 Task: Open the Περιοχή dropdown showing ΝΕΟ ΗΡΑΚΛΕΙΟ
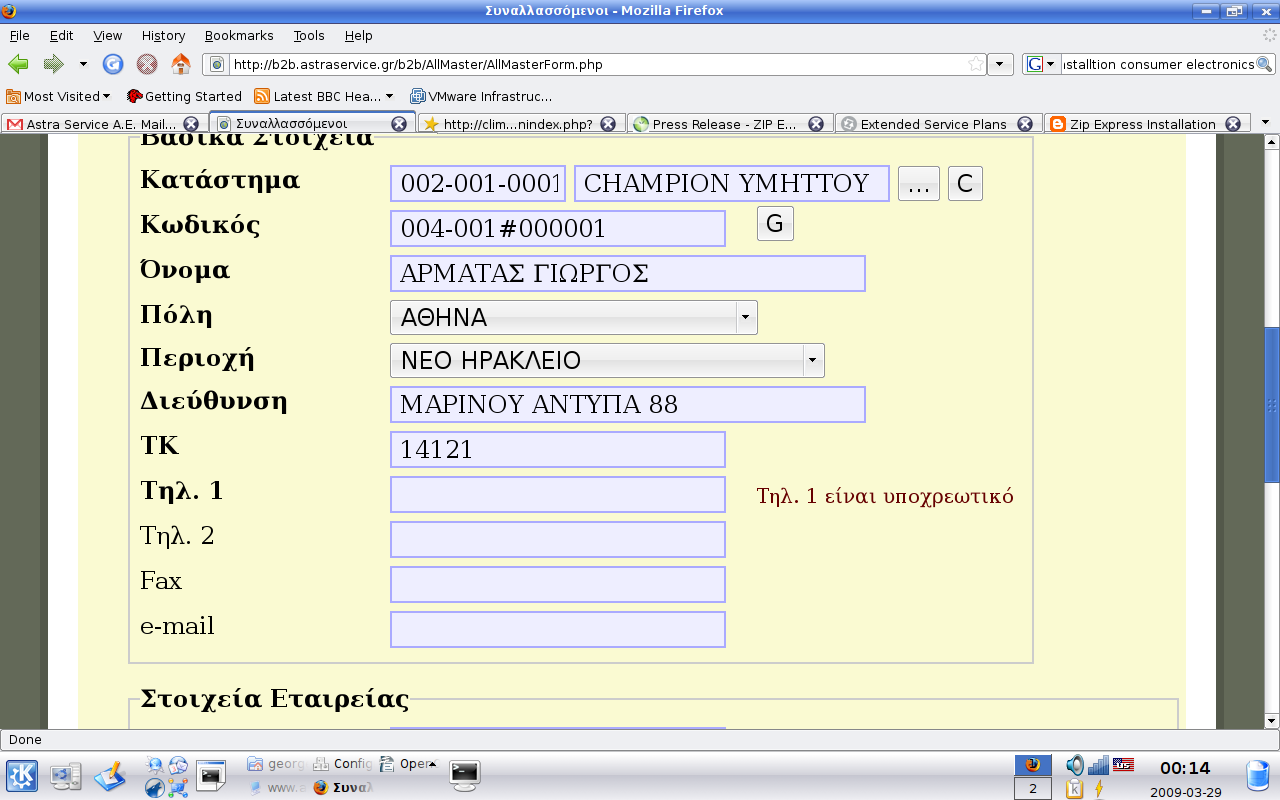[x=607, y=360]
